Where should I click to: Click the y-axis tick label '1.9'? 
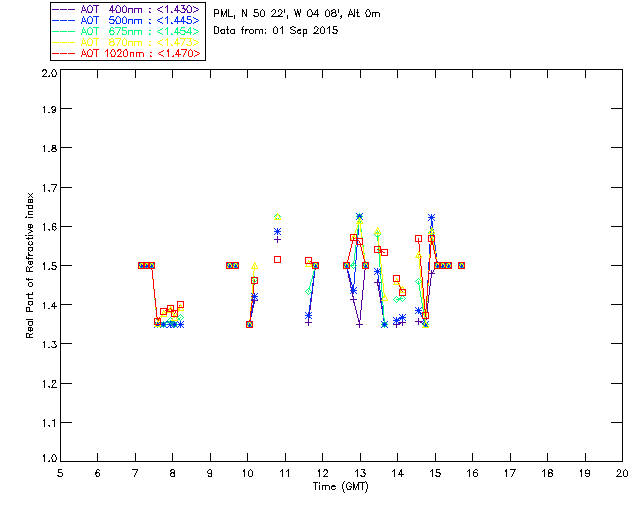(49, 109)
